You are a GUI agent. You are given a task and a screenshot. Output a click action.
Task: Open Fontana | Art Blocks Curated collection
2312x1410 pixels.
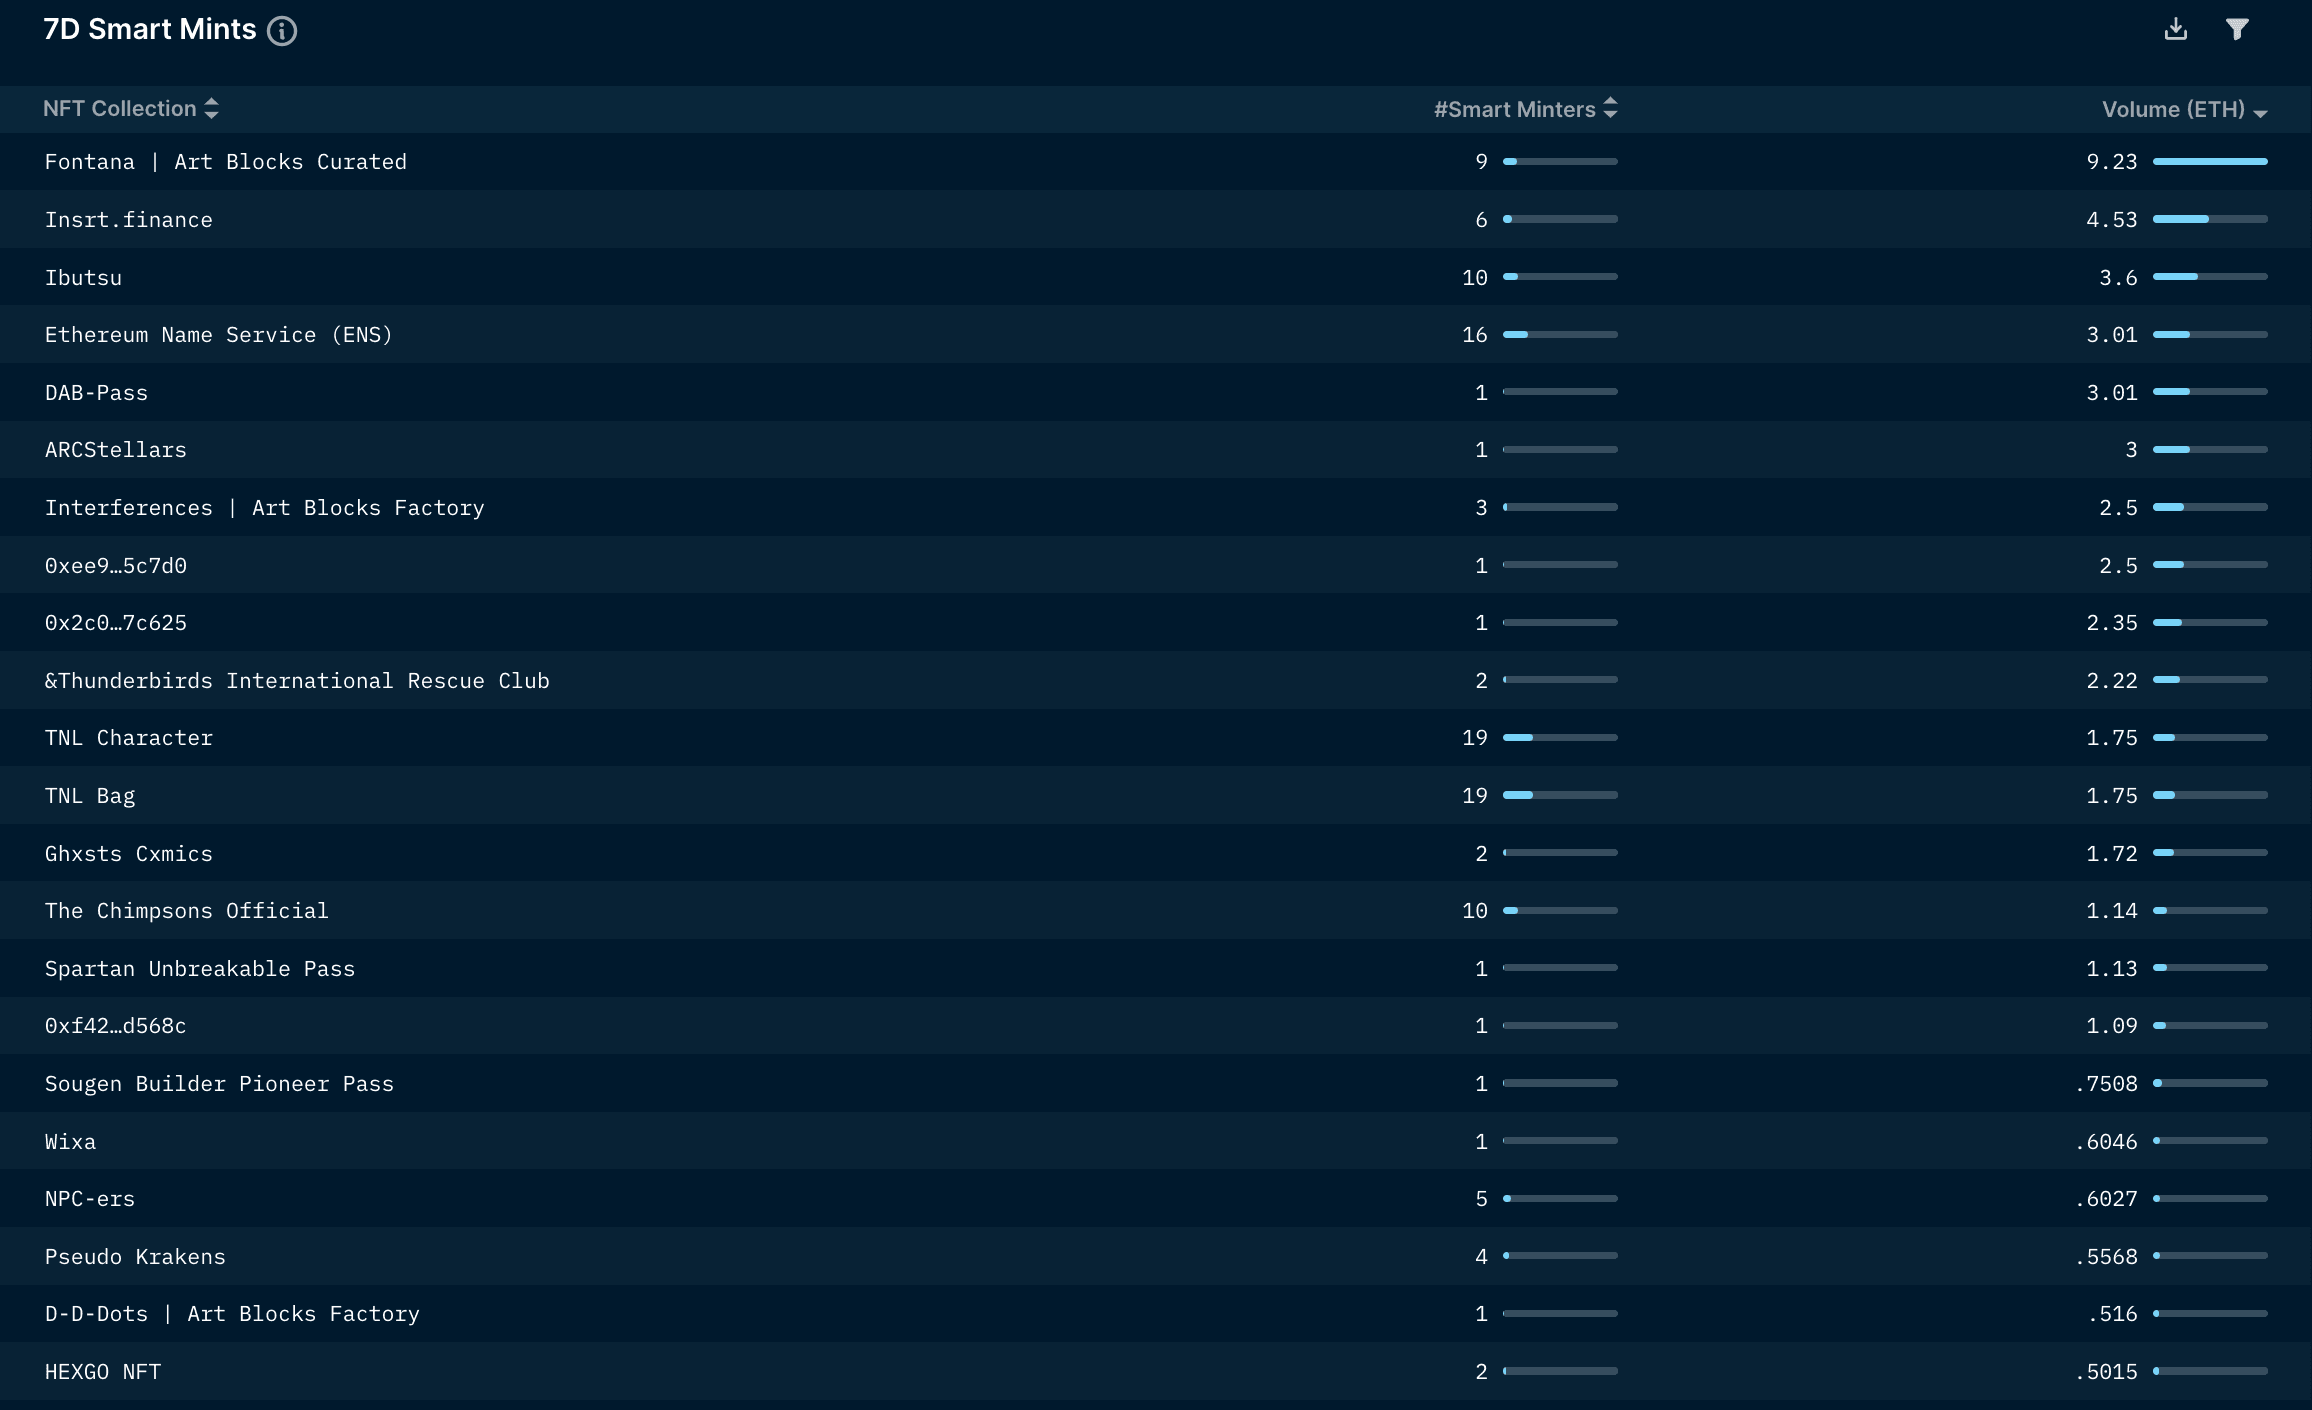pyautogui.click(x=226, y=162)
